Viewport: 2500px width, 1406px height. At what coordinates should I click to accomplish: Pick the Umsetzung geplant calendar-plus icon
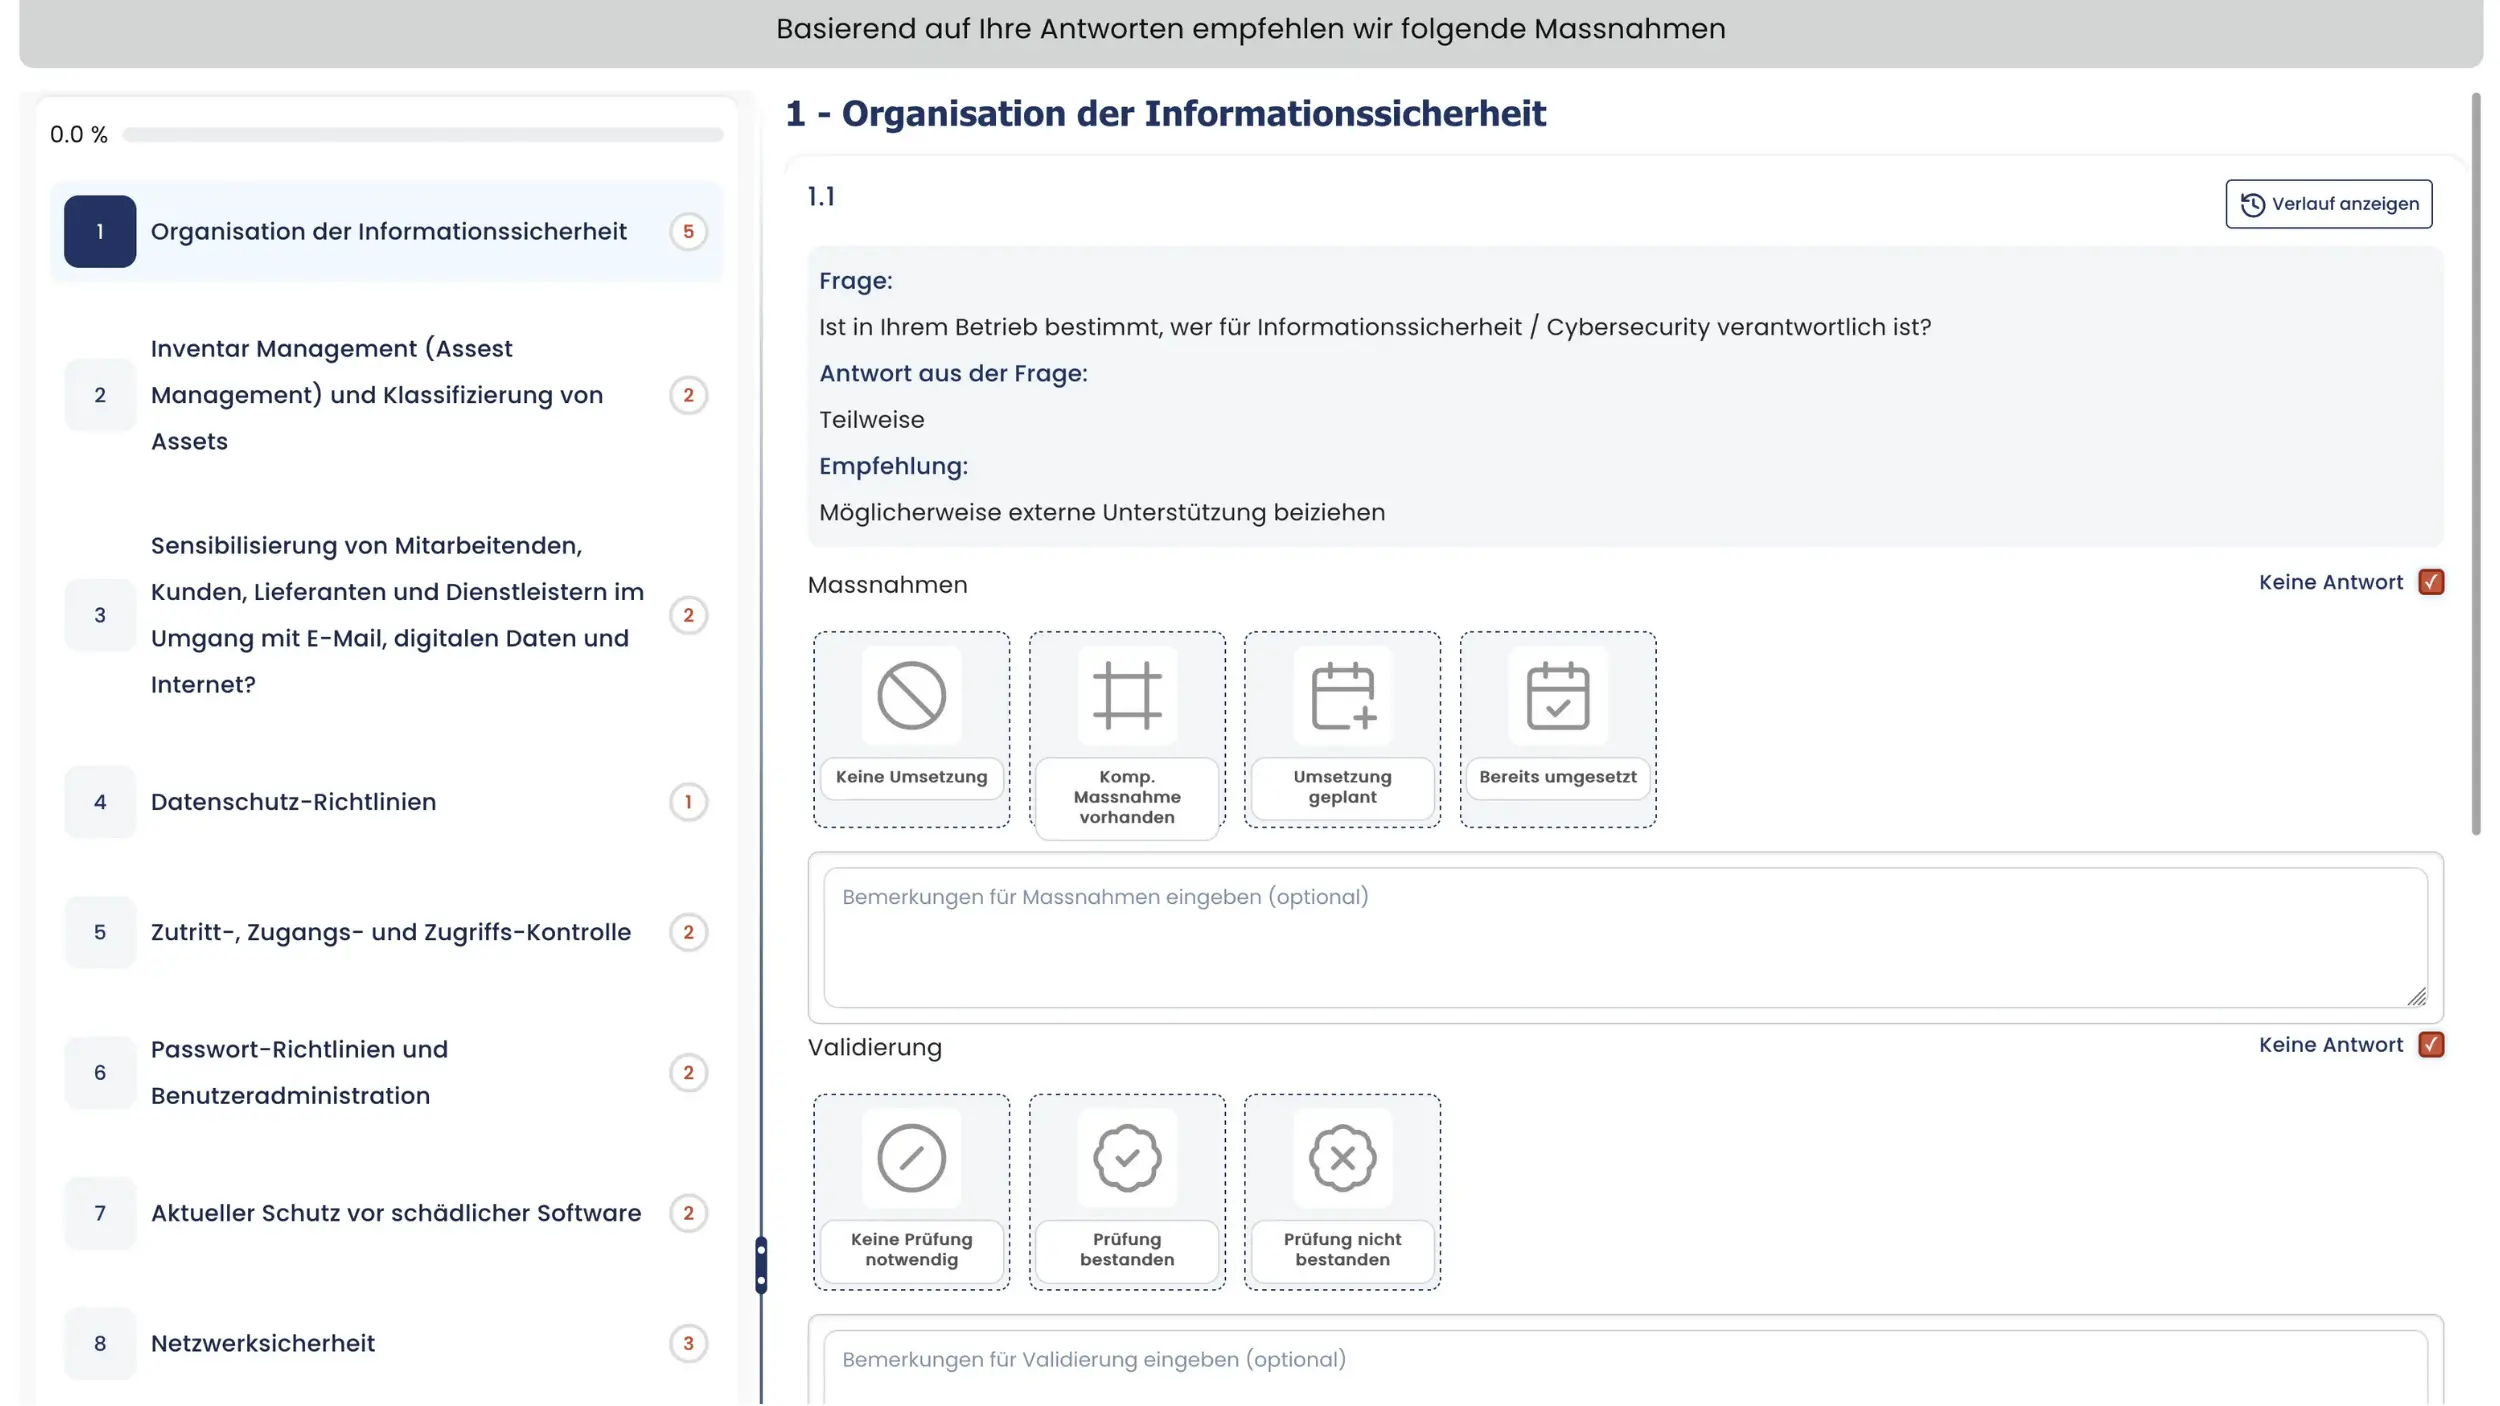(1342, 695)
